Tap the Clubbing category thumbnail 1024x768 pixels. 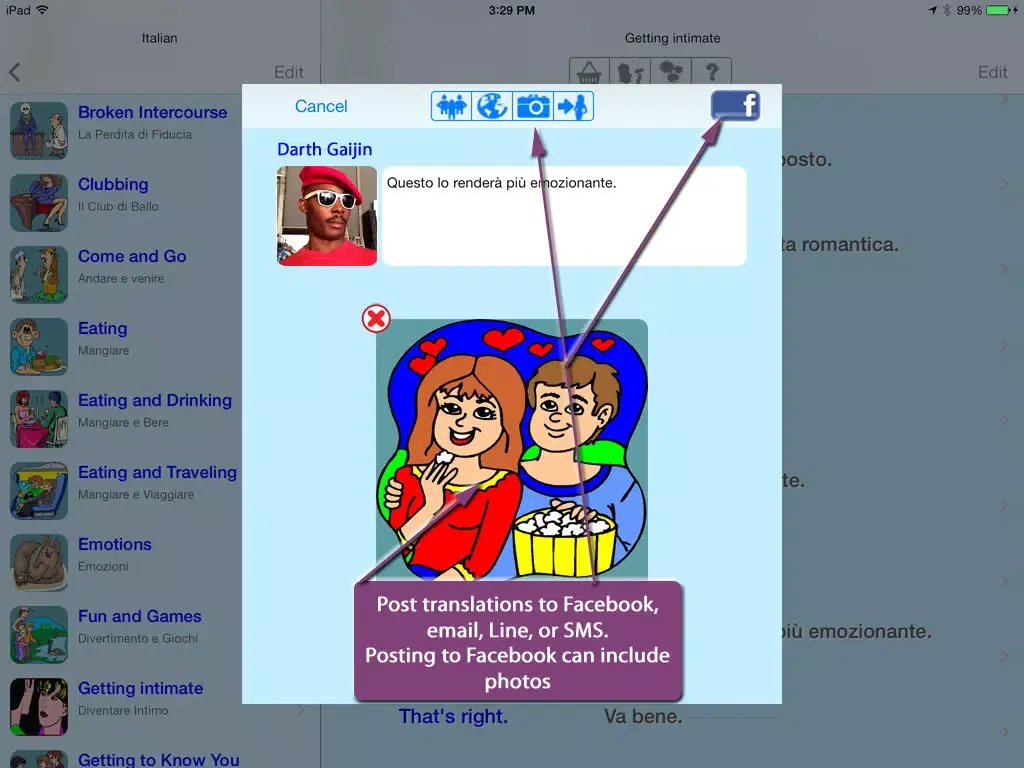(x=39, y=202)
